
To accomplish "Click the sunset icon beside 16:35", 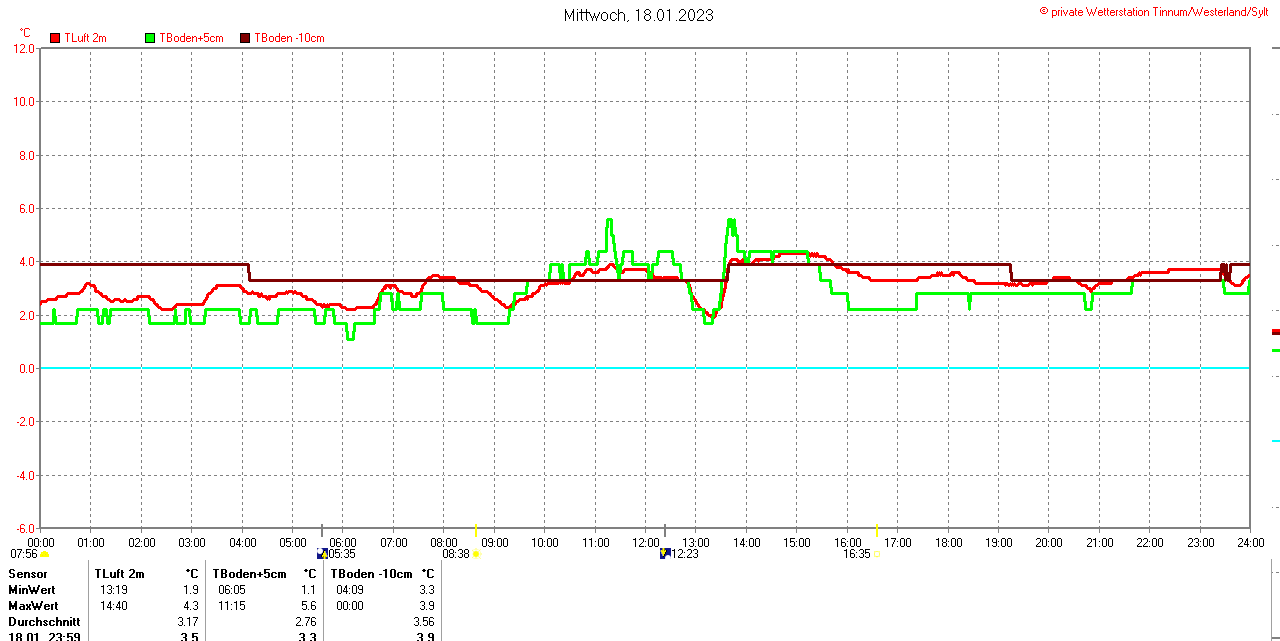I will click(876, 554).
